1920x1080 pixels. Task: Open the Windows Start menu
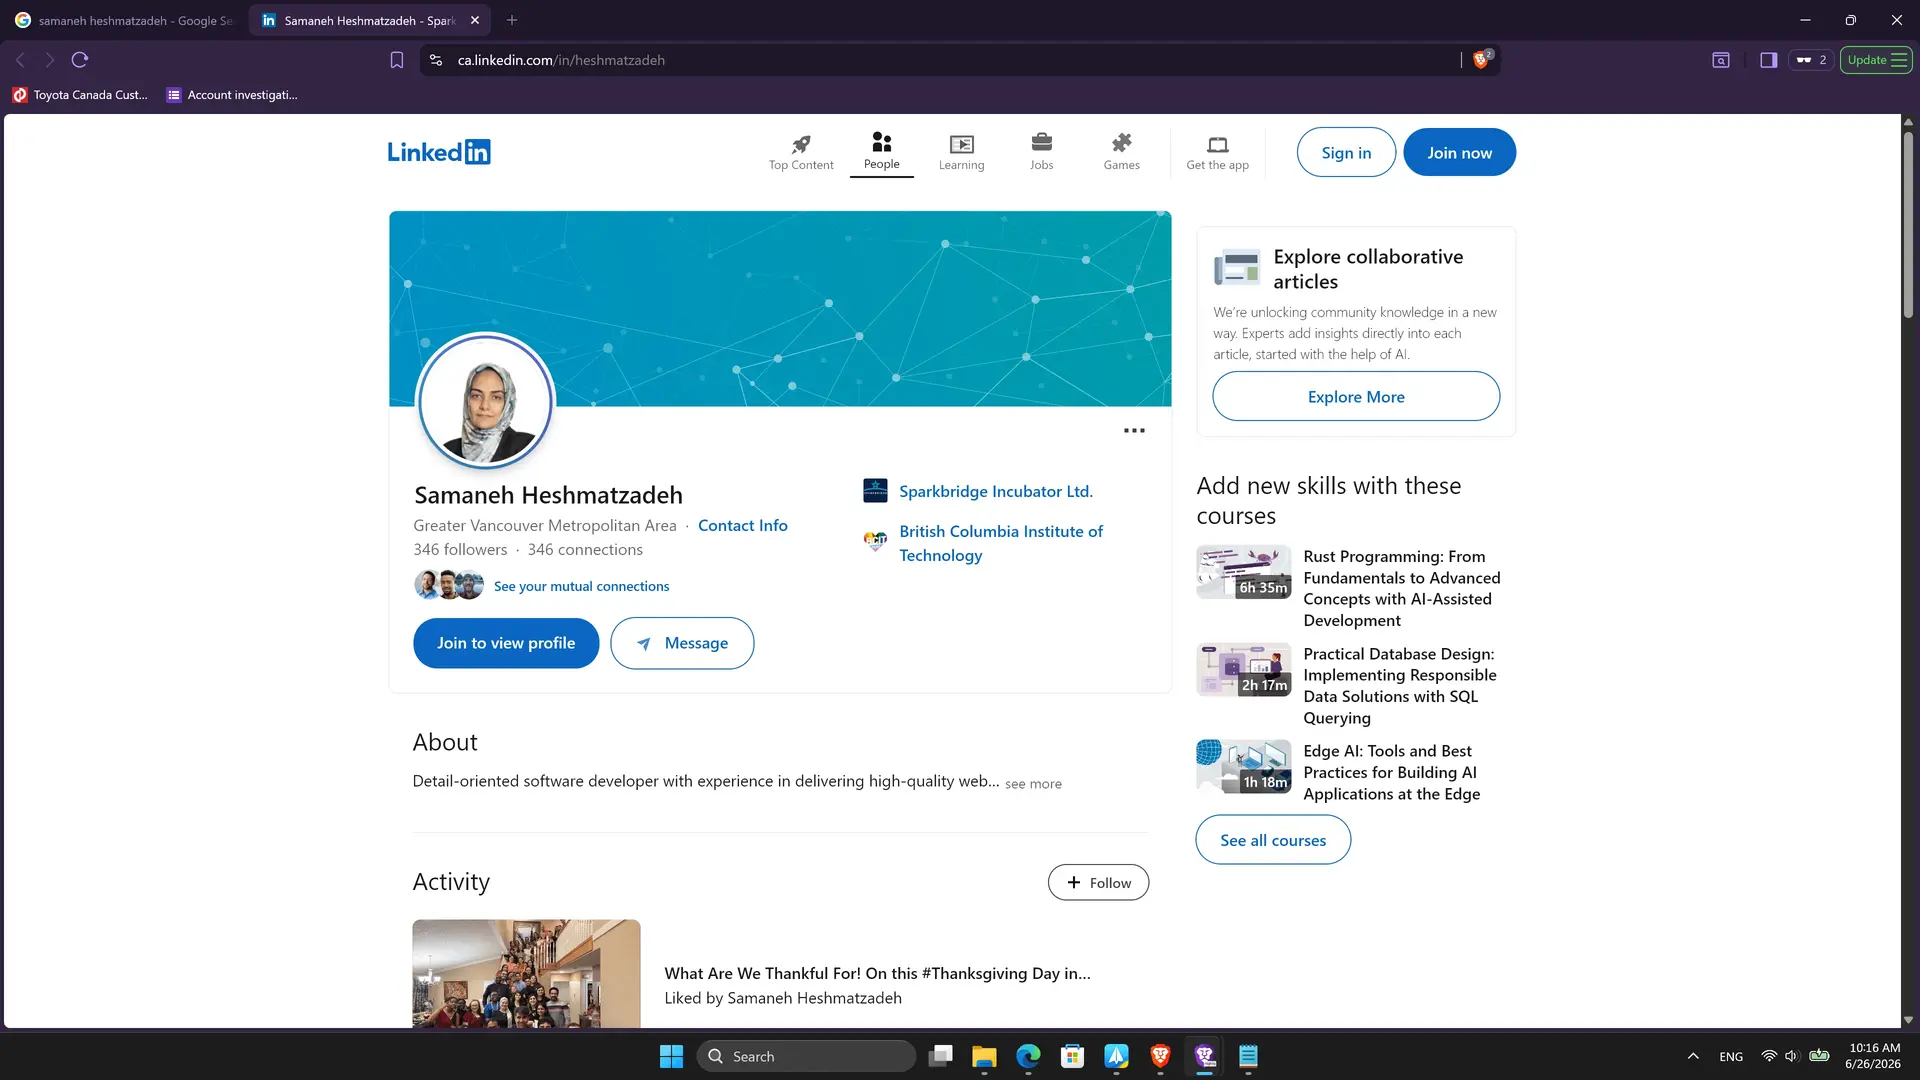tap(671, 1056)
